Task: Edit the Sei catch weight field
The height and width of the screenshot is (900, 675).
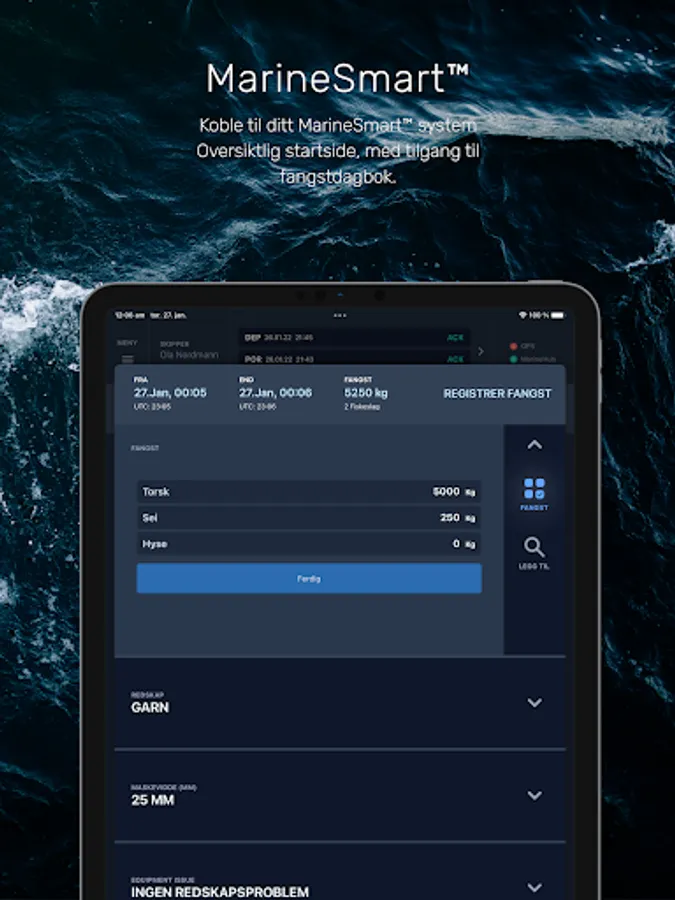Action: (309, 518)
